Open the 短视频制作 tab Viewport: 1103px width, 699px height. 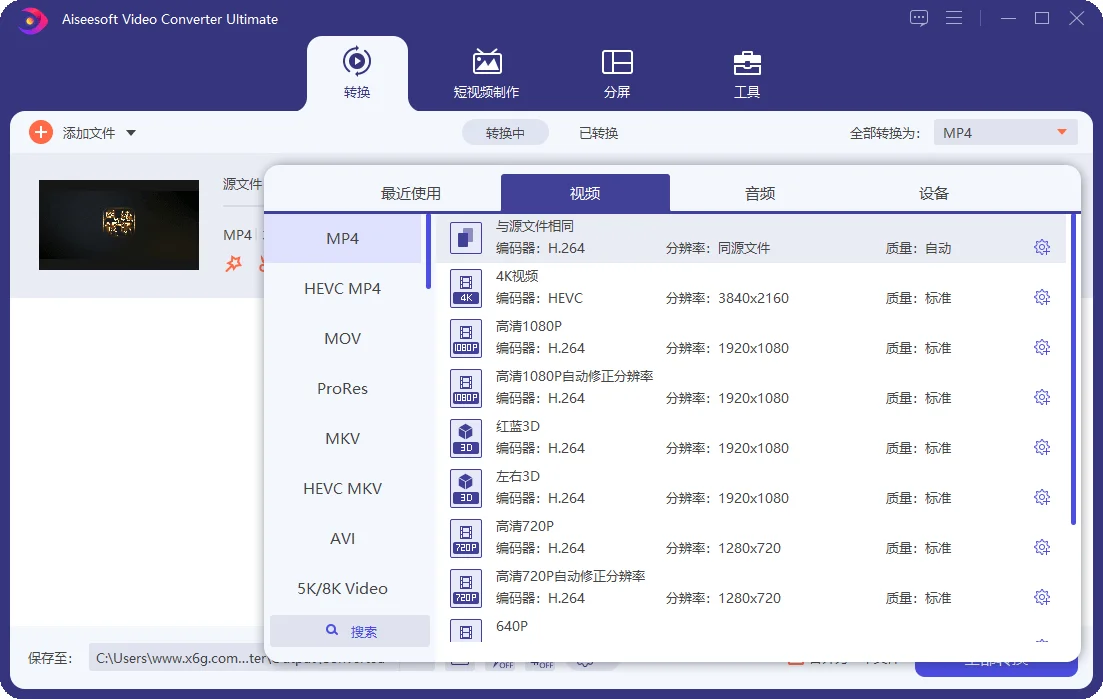pos(487,73)
